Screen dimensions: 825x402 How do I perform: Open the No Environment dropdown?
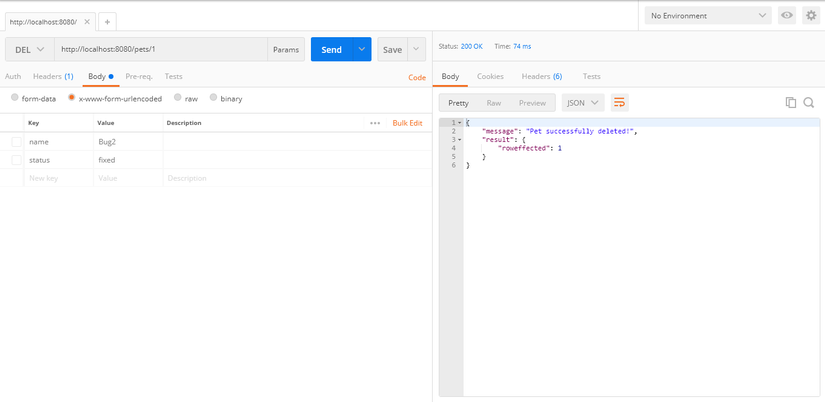(x=708, y=16)
